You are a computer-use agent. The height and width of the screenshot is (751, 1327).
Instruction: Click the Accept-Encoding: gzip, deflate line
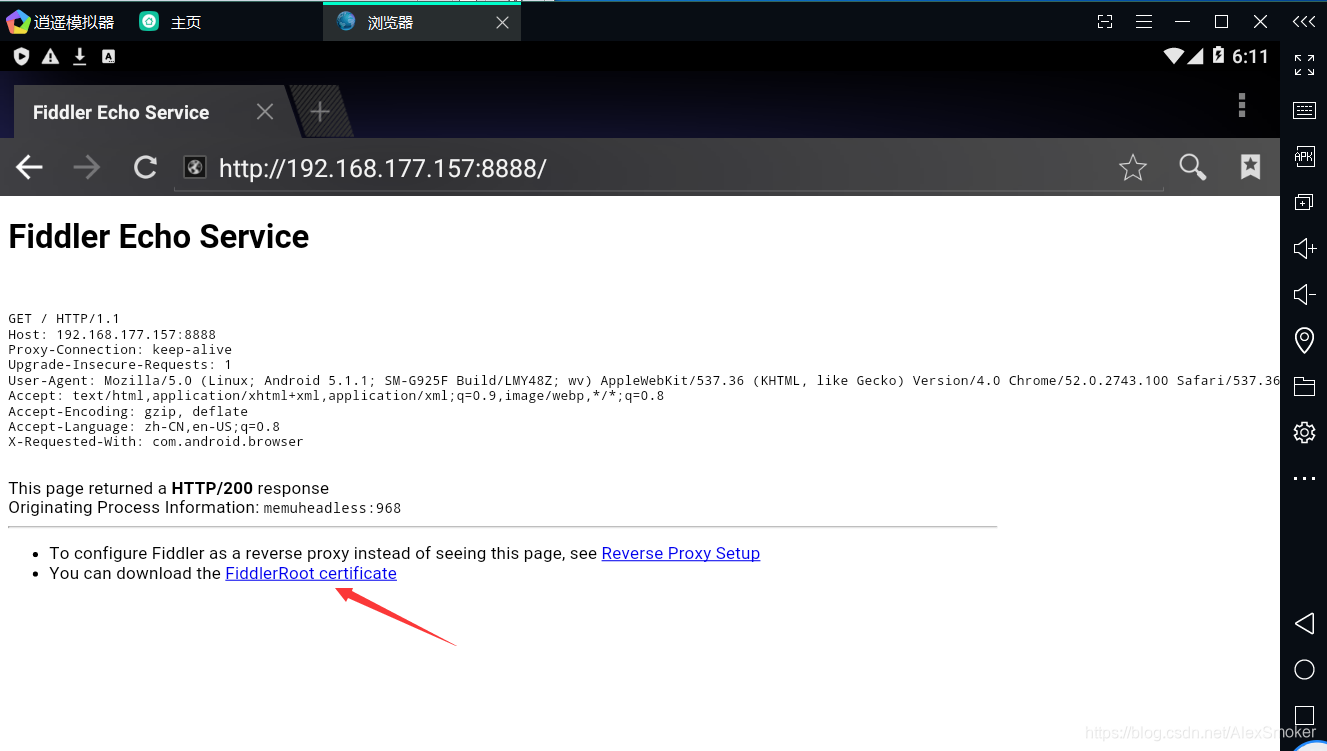pyautogui.click(x=128, y=411)
